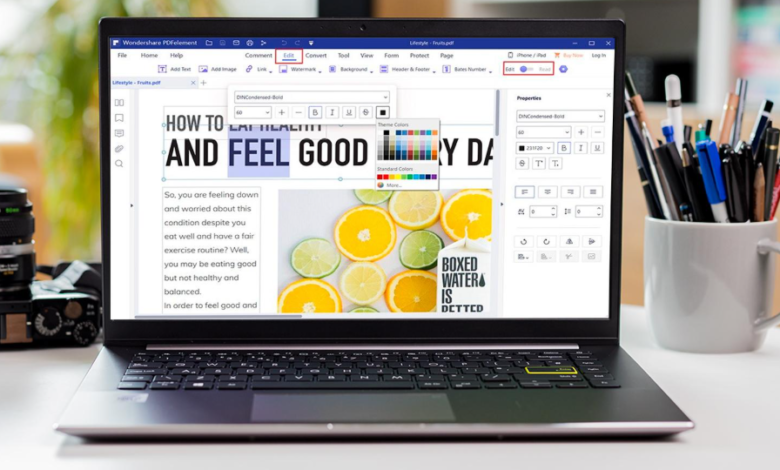Switch to the Tool tab
Viewport: 780px width, 470px height.
(344, 55)
